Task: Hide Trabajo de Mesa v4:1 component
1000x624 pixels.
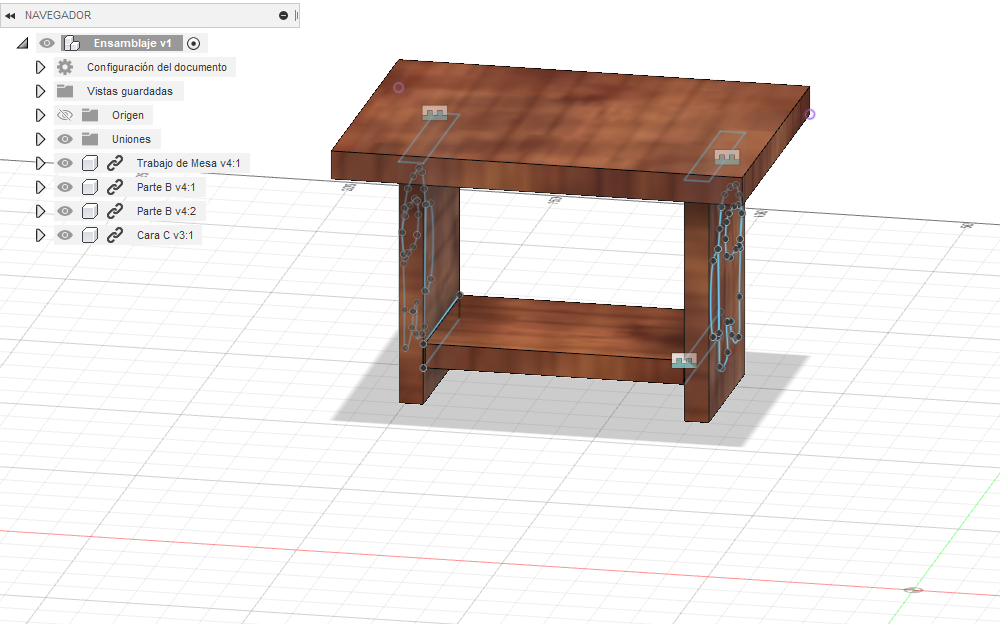Action: click(x=65, y=163)
